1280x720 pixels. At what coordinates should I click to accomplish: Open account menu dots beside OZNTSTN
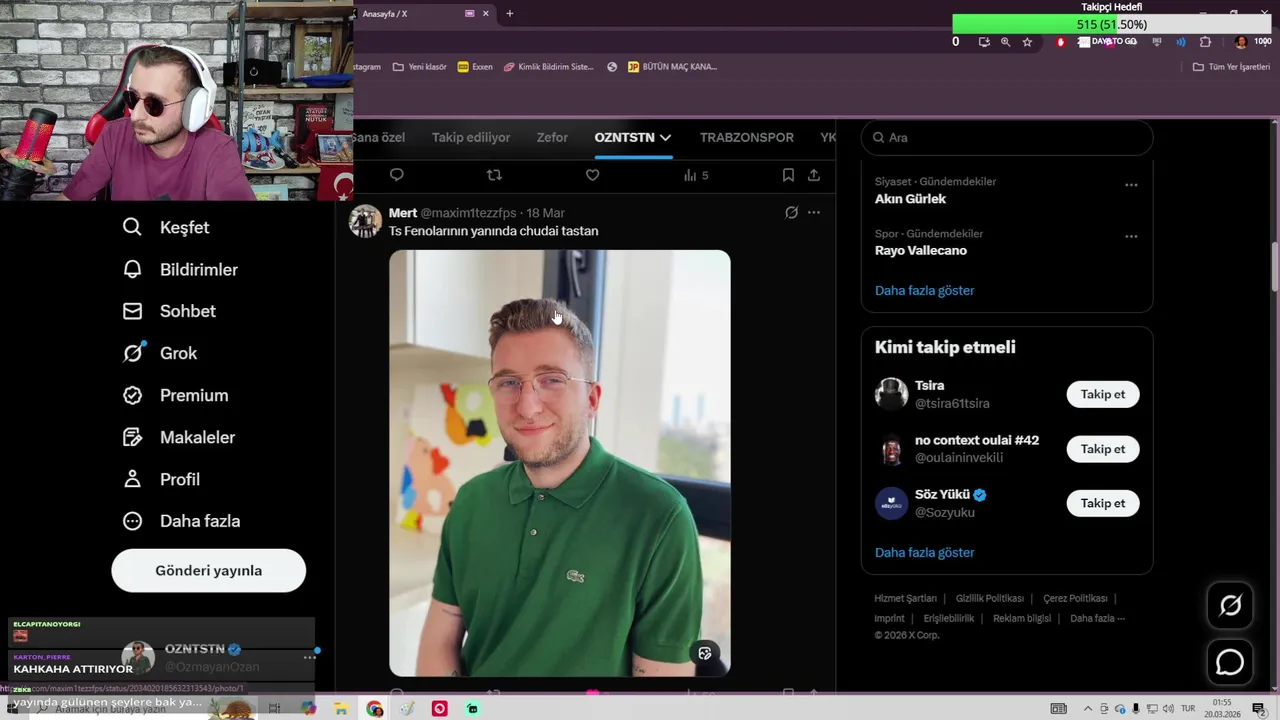point(310,658)
